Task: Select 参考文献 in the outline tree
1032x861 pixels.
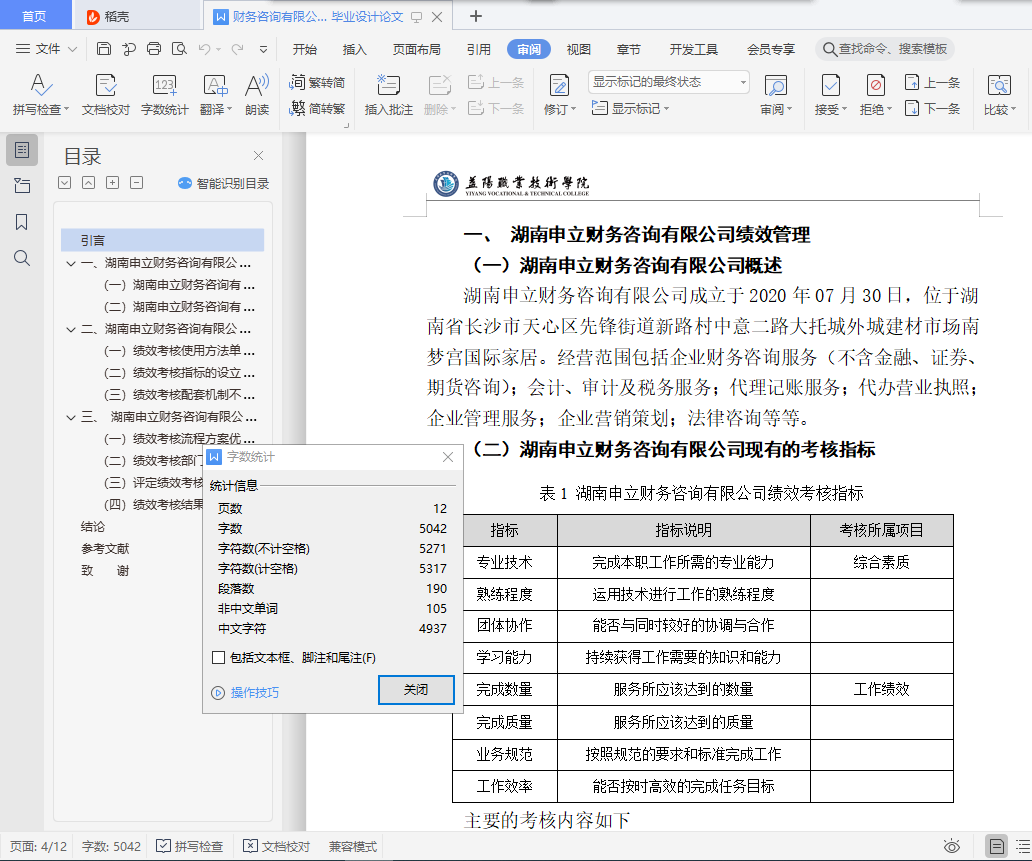Action: [105, 548]
